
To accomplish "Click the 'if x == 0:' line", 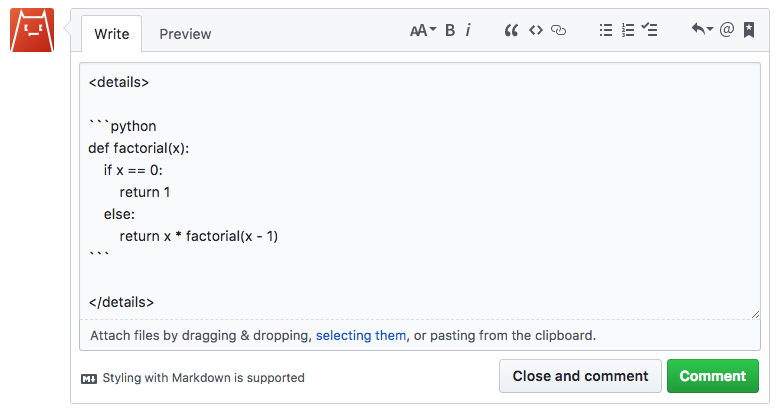I will [133, 170].
